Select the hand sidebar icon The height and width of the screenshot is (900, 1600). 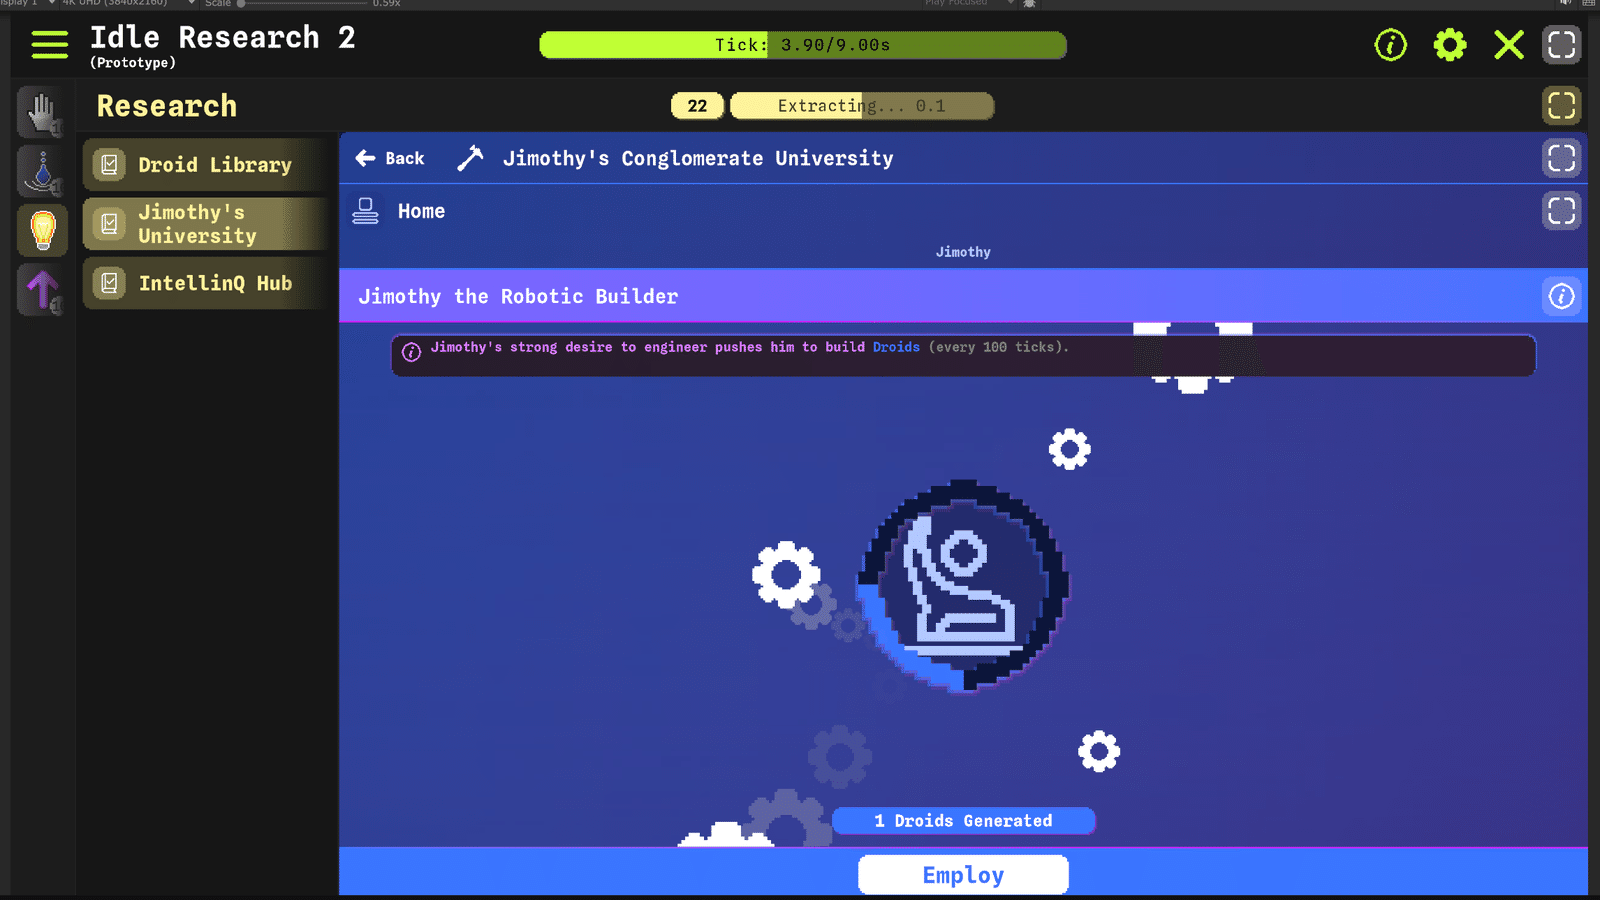pyautogui.click(x=42, y=113)
